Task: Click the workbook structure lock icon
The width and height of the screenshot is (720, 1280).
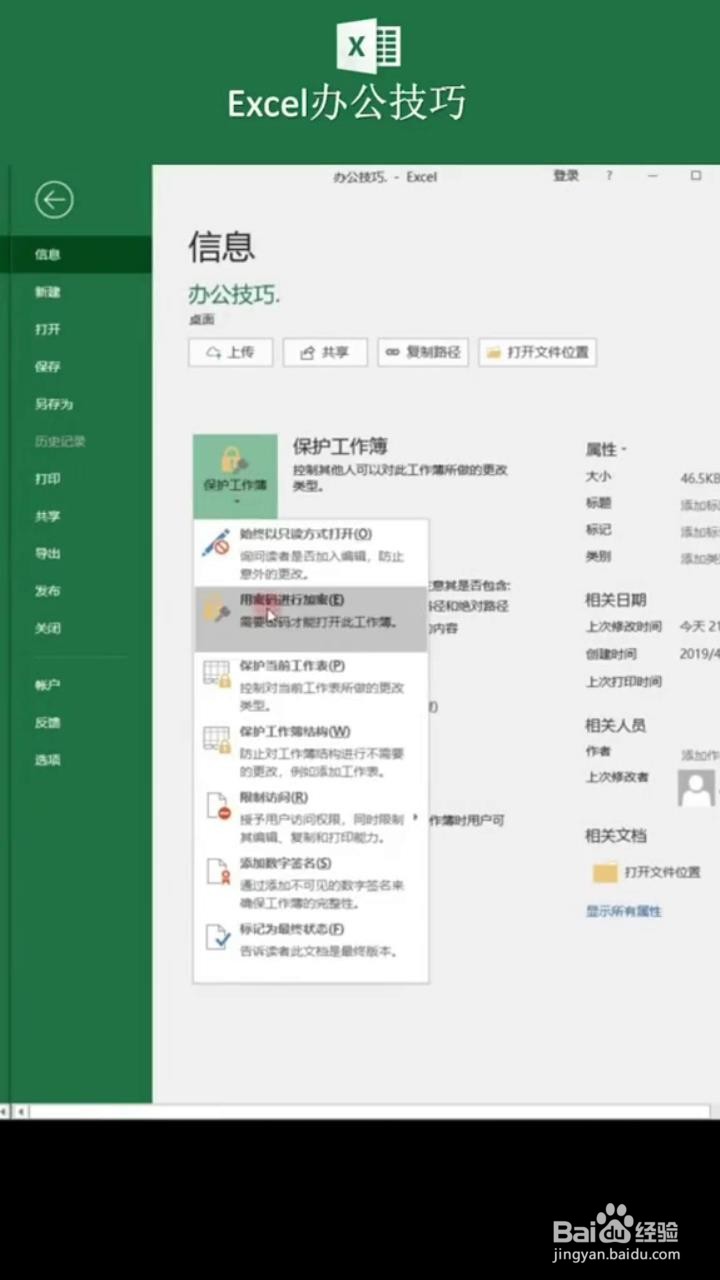Action: (x=216, y=740)
